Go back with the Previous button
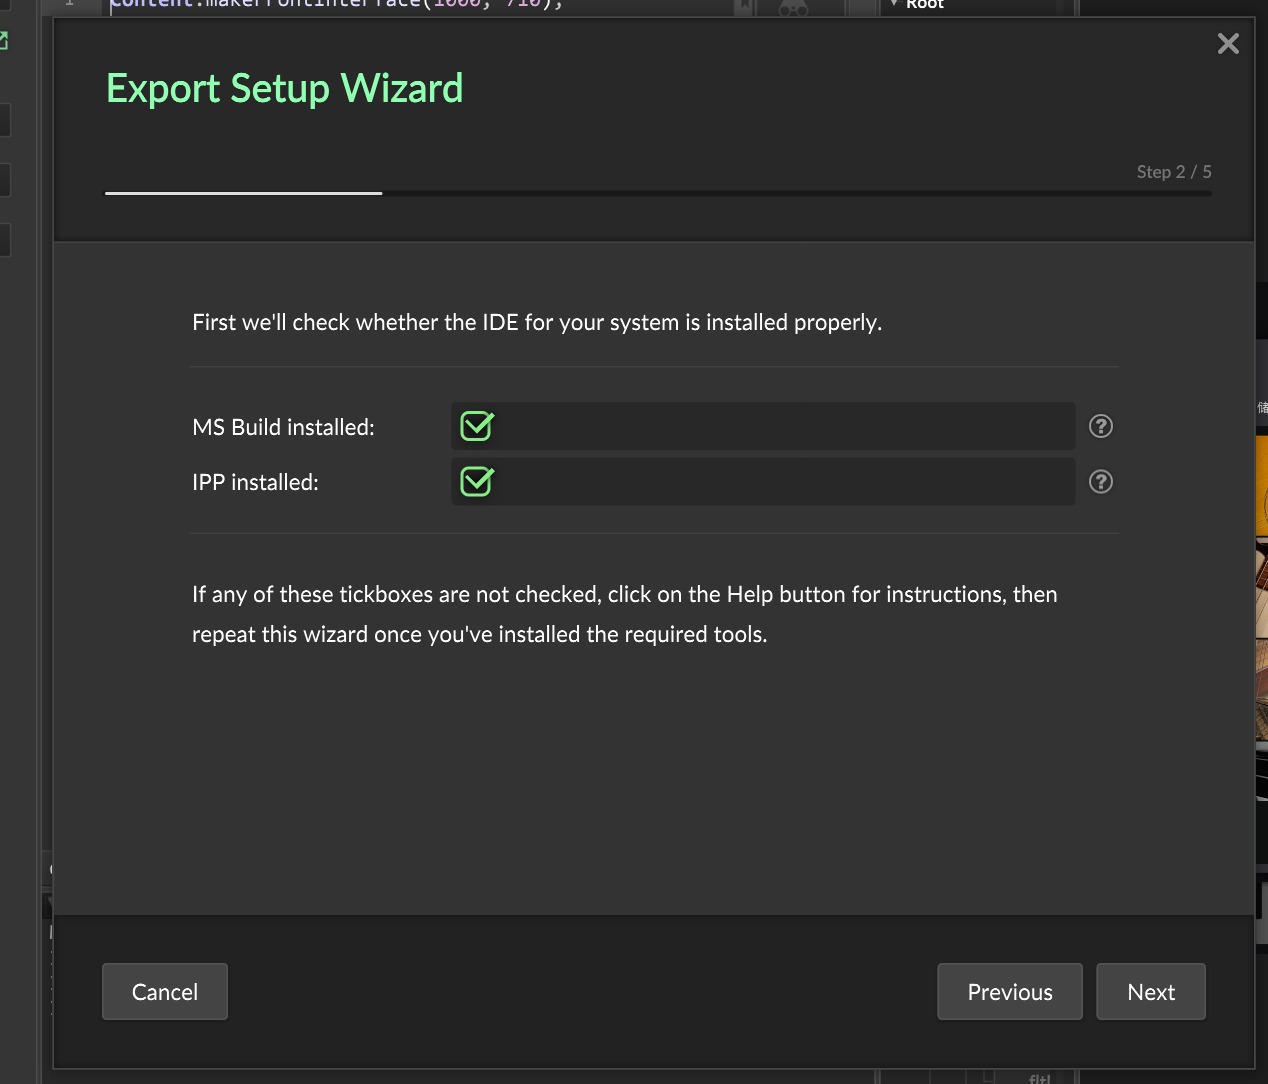The image size is (1268, 1084). click(1009, 992)
